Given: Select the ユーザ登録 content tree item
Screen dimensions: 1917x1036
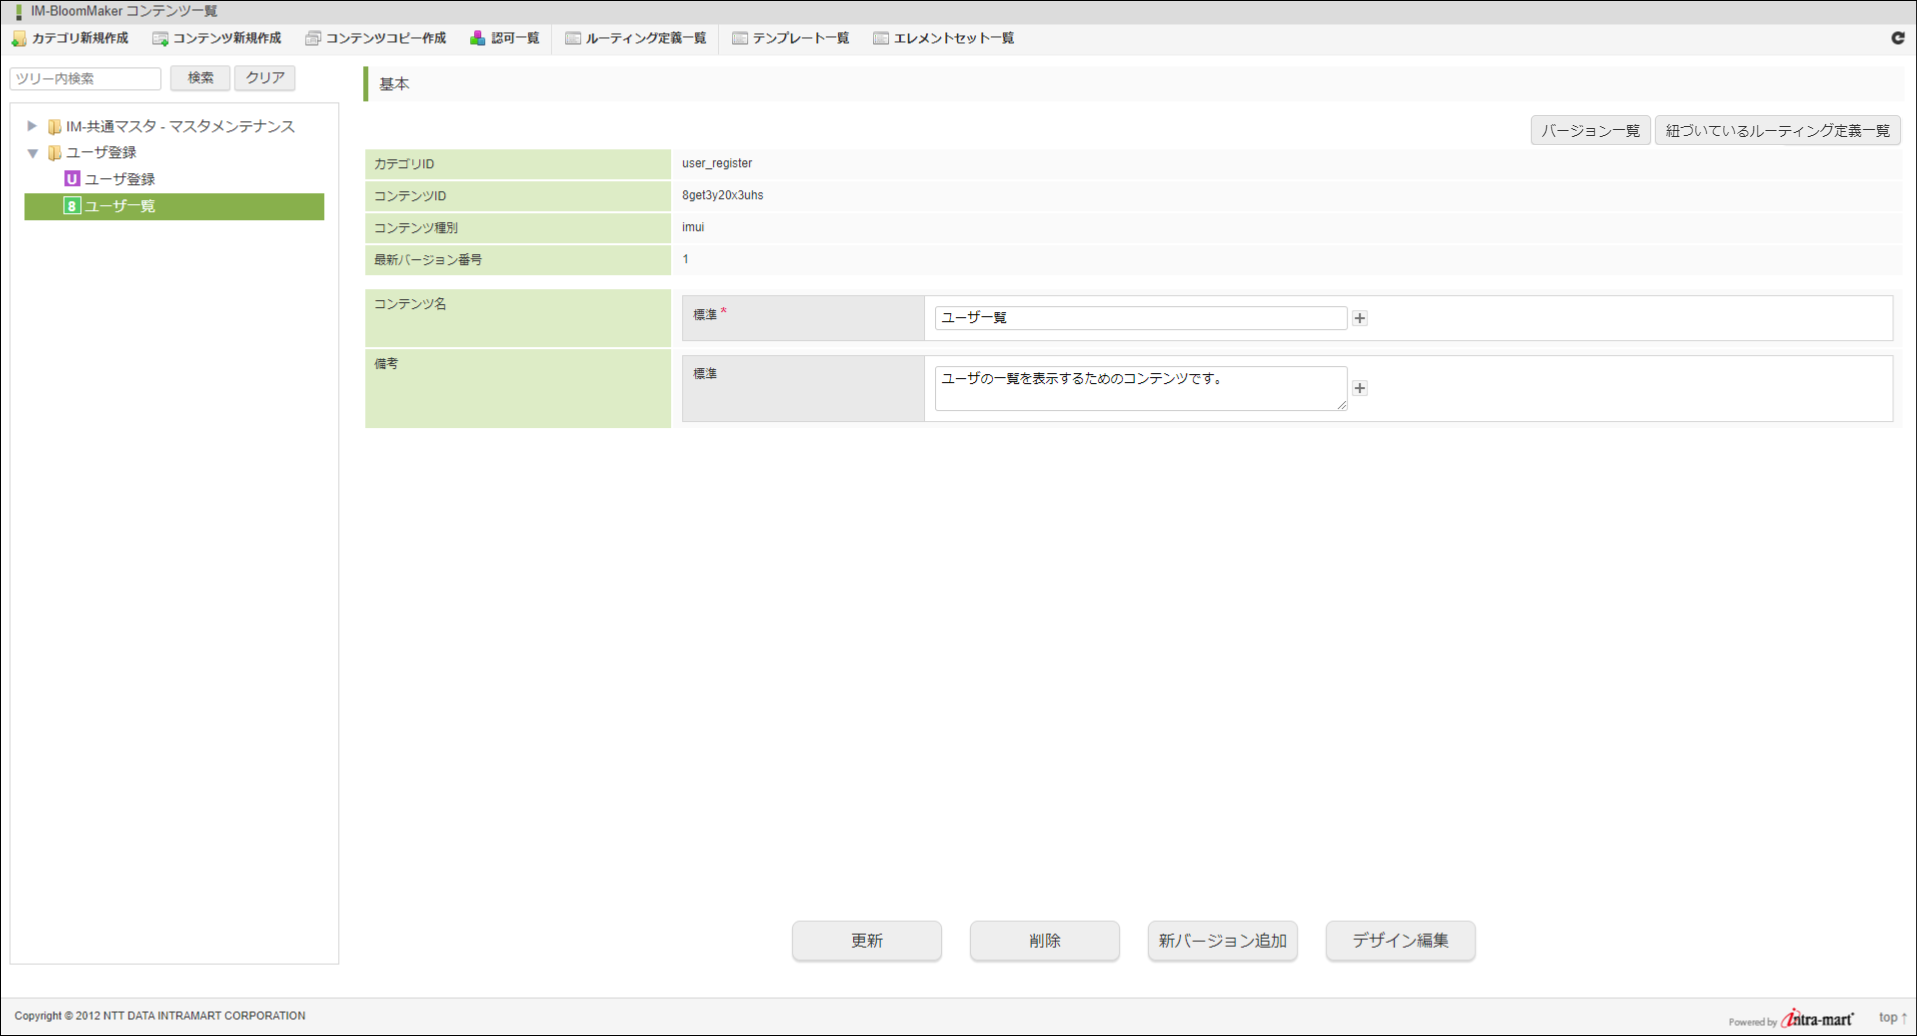Looking at the screenshot, I should coord(120,180).
